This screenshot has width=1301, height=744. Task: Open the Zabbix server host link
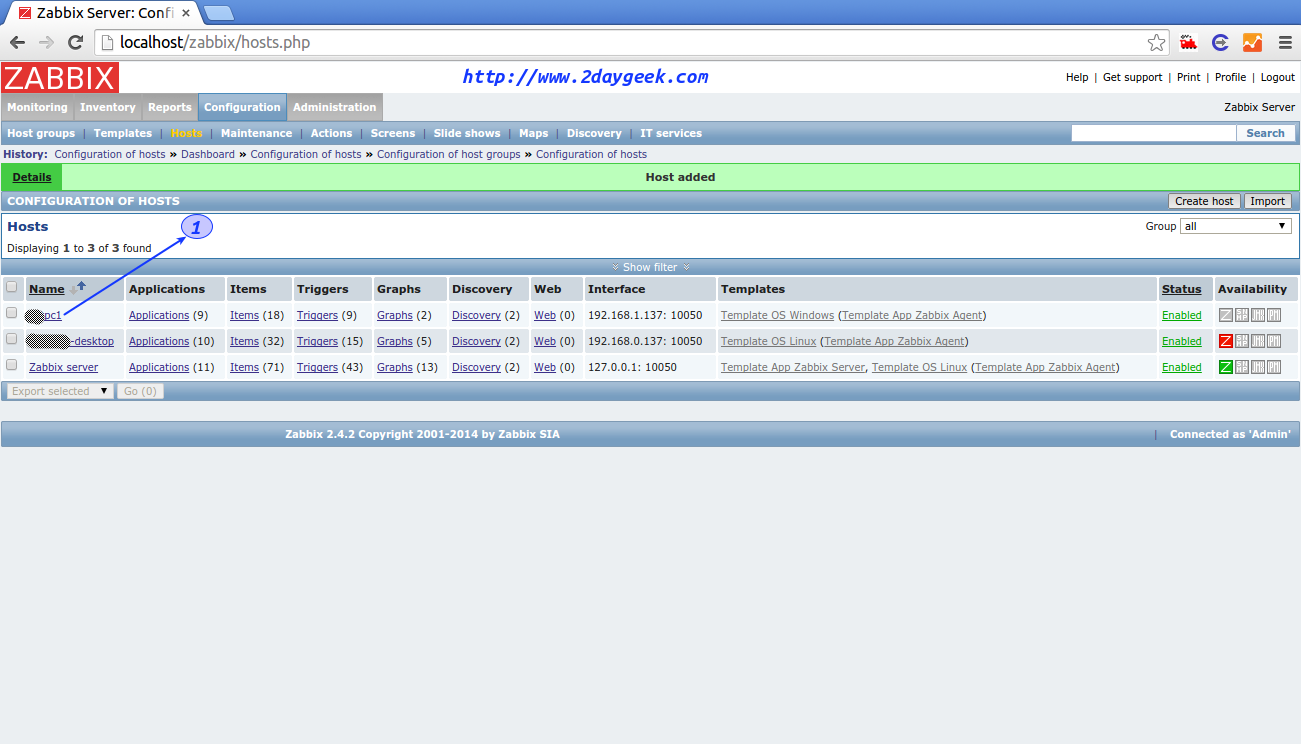[x=63, y=367]
